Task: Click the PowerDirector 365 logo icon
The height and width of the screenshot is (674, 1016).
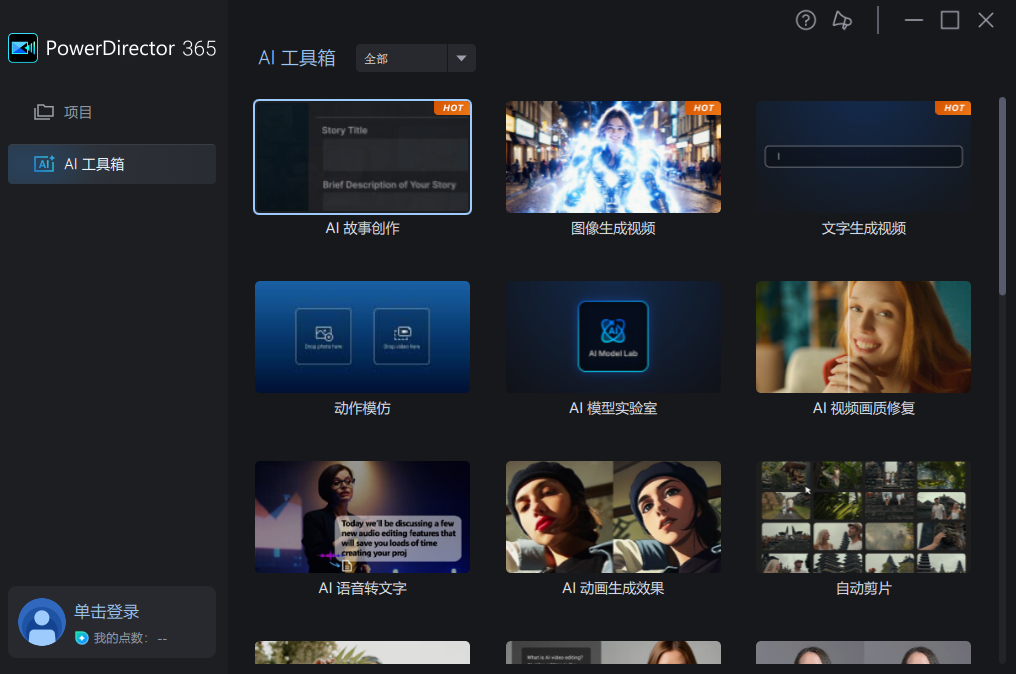Action: pyautogui.click(x=22, y=47)
